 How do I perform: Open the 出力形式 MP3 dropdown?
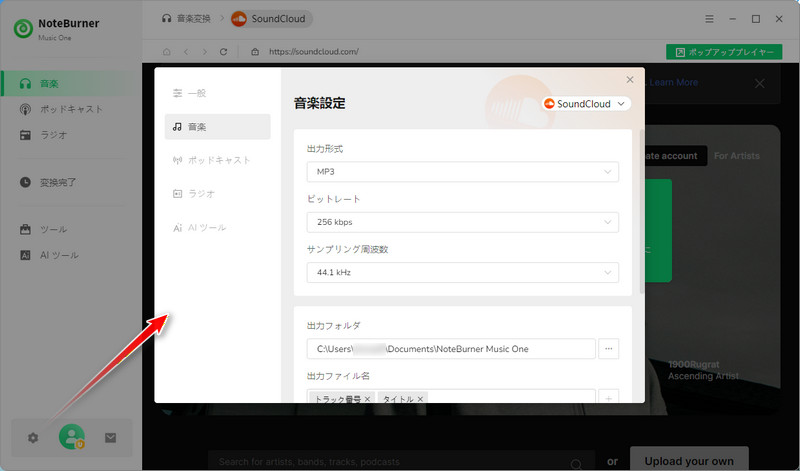click(x=463, y=172)
